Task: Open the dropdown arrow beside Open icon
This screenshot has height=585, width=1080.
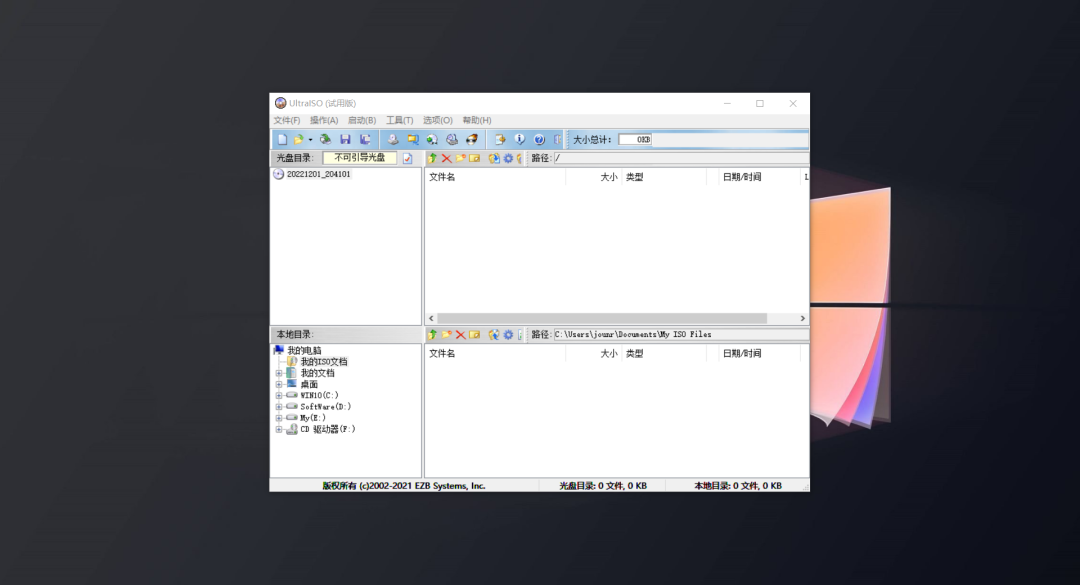Action: point(310,140)
